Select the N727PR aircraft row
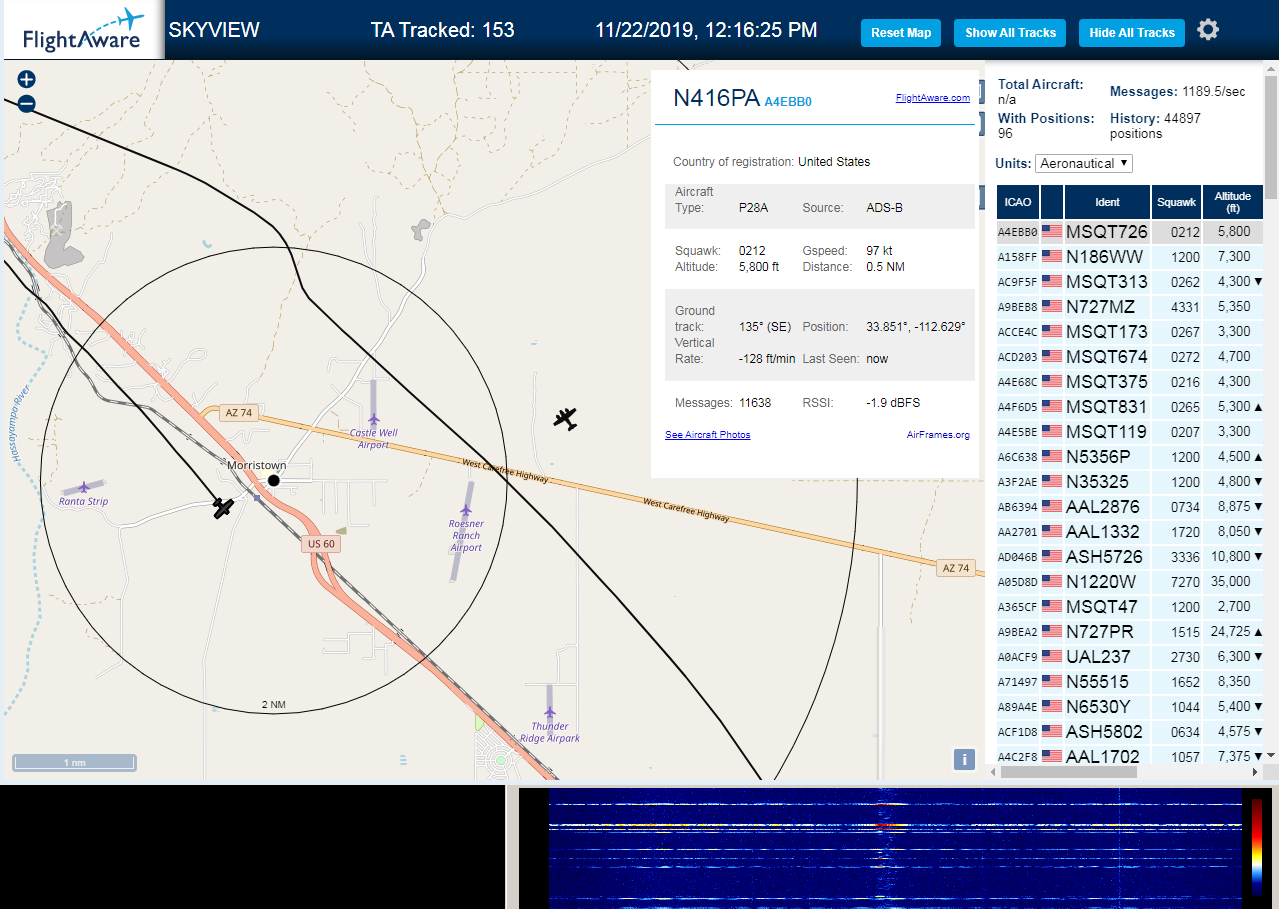This screenshot has height=909, width=1279. tap(1130, 631)
